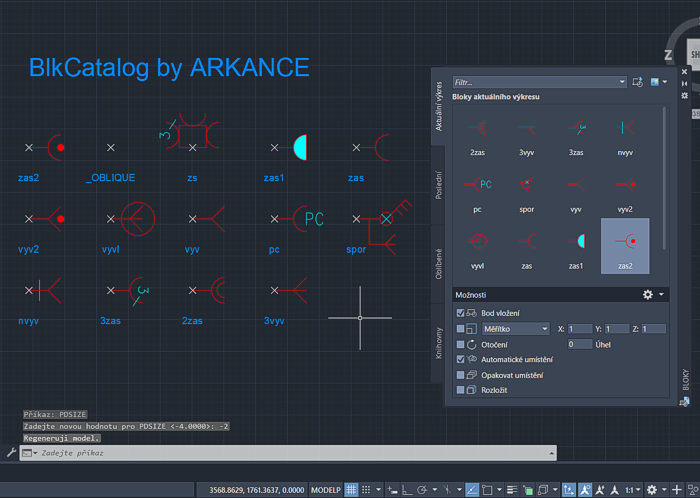Click the Z scale input field
Viewport: 700px width, 498px height.
[654, 329]
